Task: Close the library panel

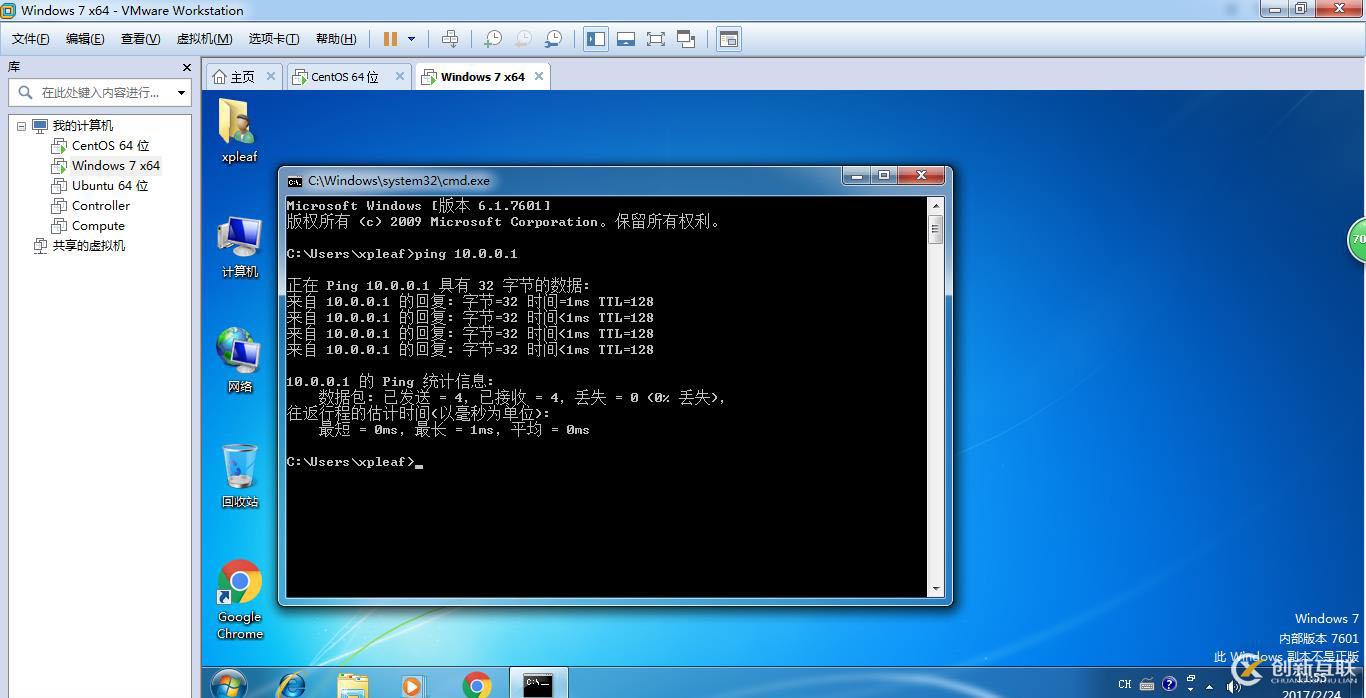Action: click(x=186, y=67)
